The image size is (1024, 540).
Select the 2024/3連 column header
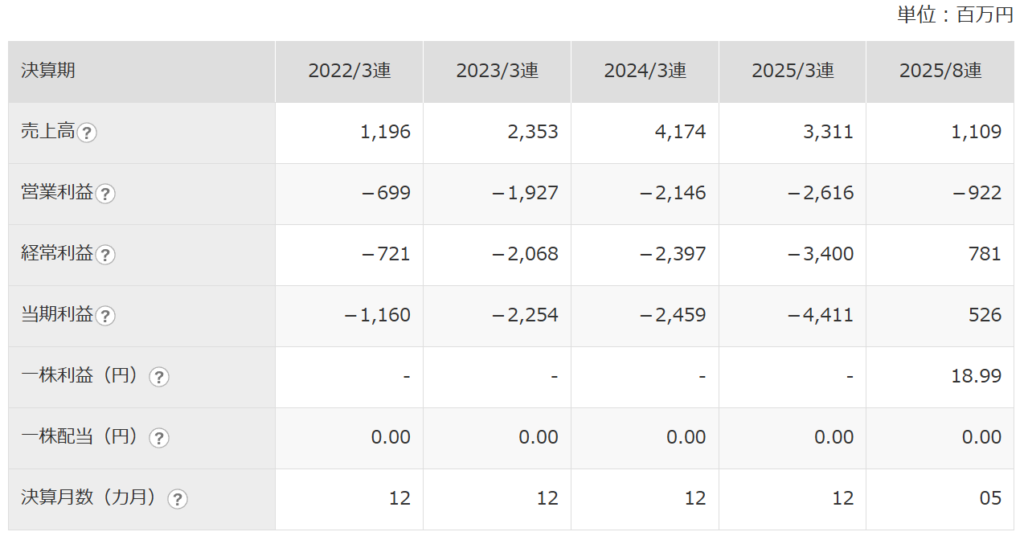click(645, 71)
